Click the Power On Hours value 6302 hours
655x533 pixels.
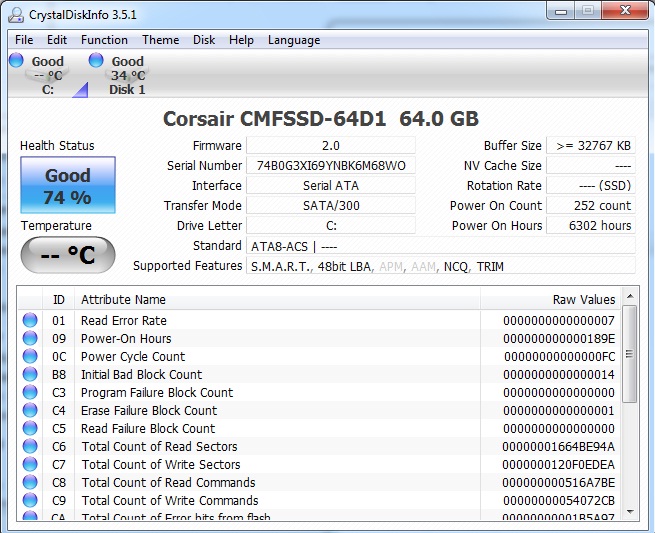click(x=591, y=226)
